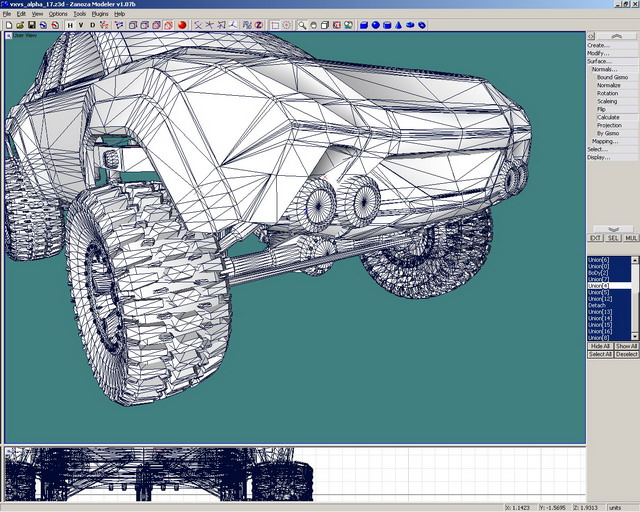Click the Save disk icon in toolbar
This screenshot has width=640, height=512.
31,25
